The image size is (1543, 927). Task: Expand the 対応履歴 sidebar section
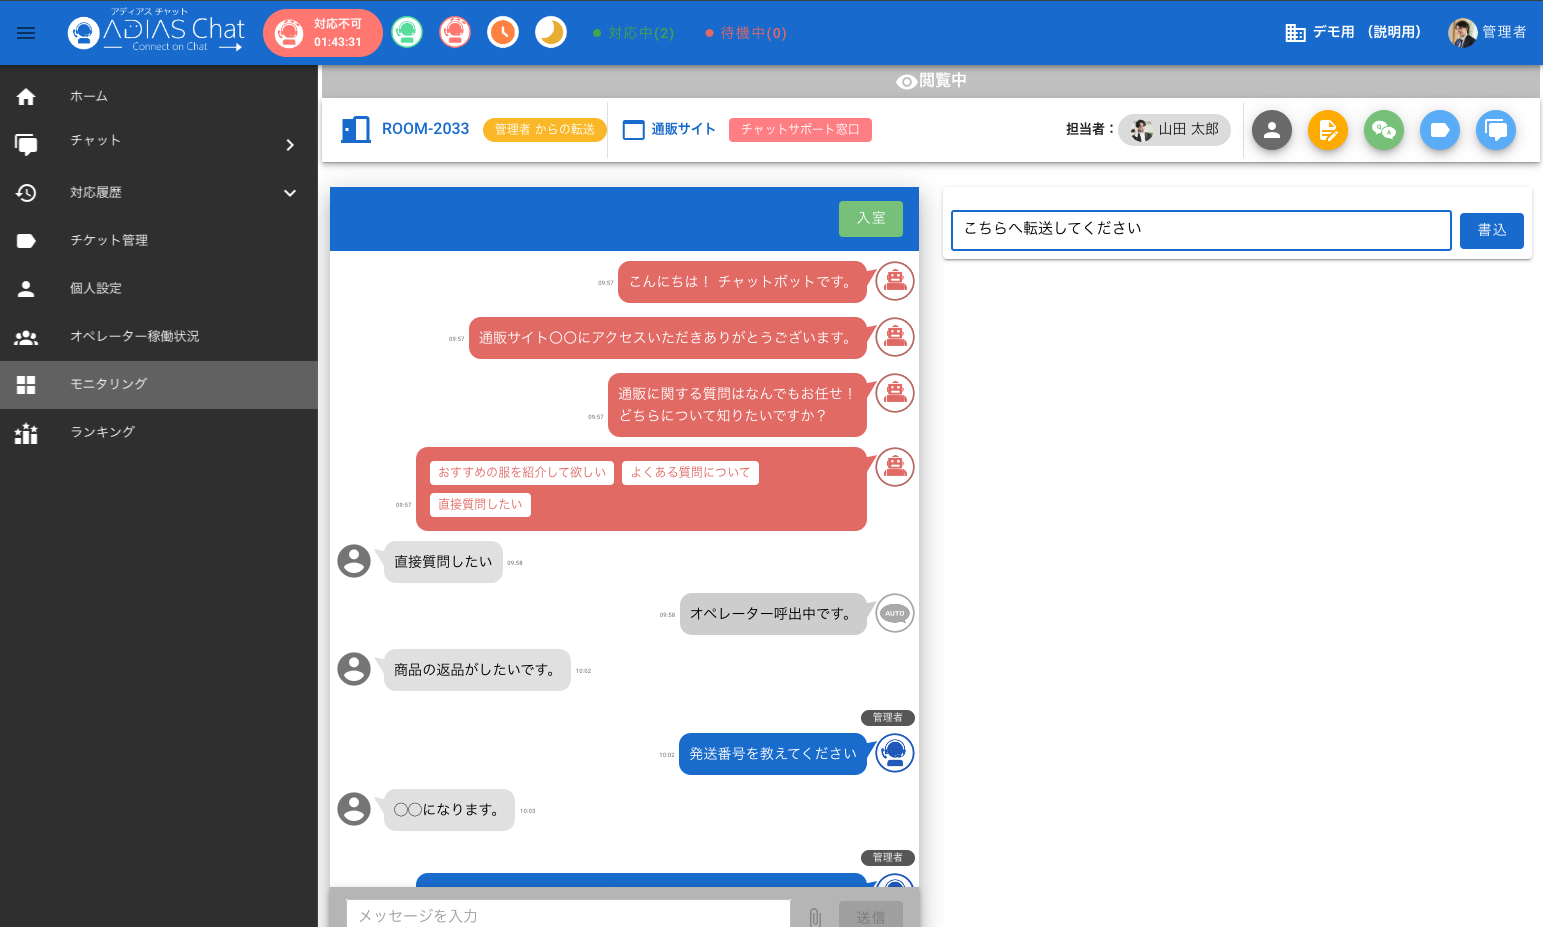click(290, 193)
